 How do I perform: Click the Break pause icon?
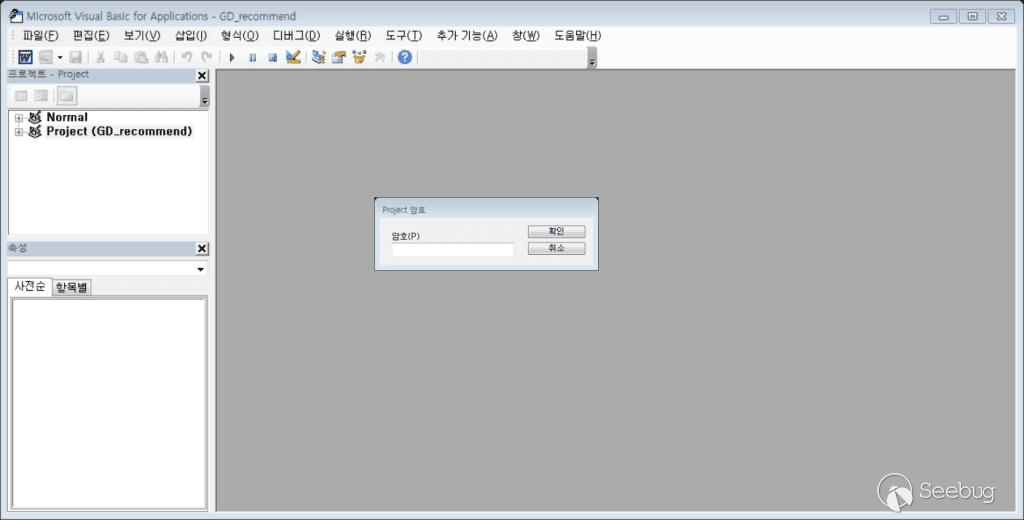tap(252, 57)
